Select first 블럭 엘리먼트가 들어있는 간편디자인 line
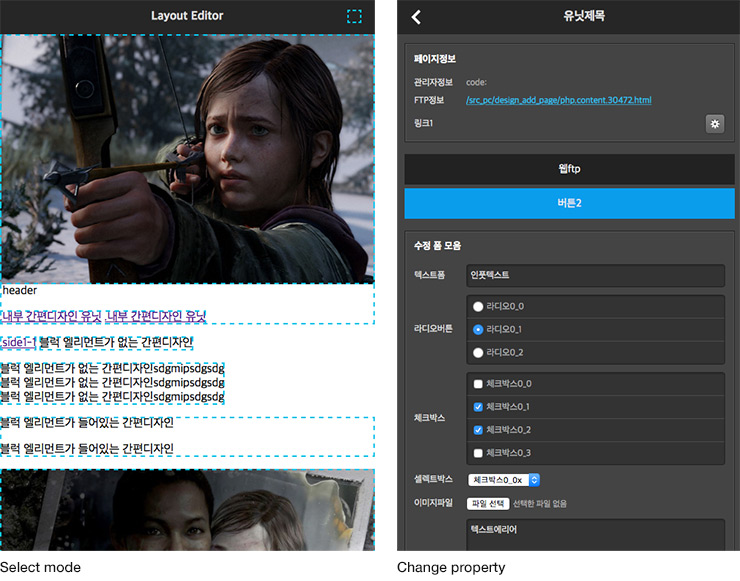 [87, 422]
